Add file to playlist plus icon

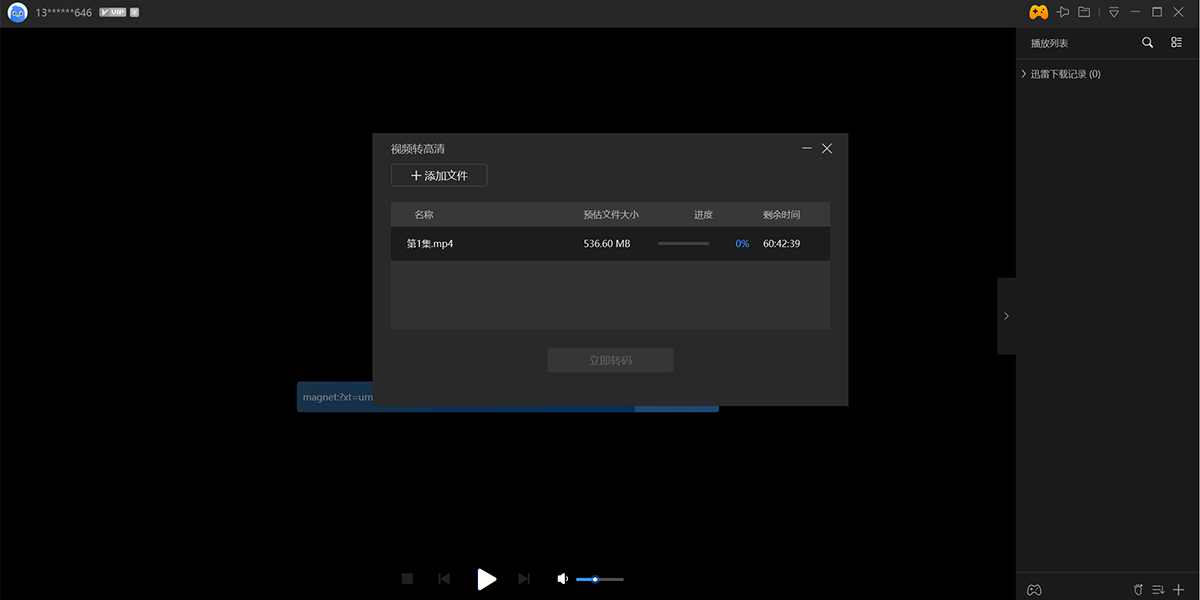click(x=1178, y=589)
